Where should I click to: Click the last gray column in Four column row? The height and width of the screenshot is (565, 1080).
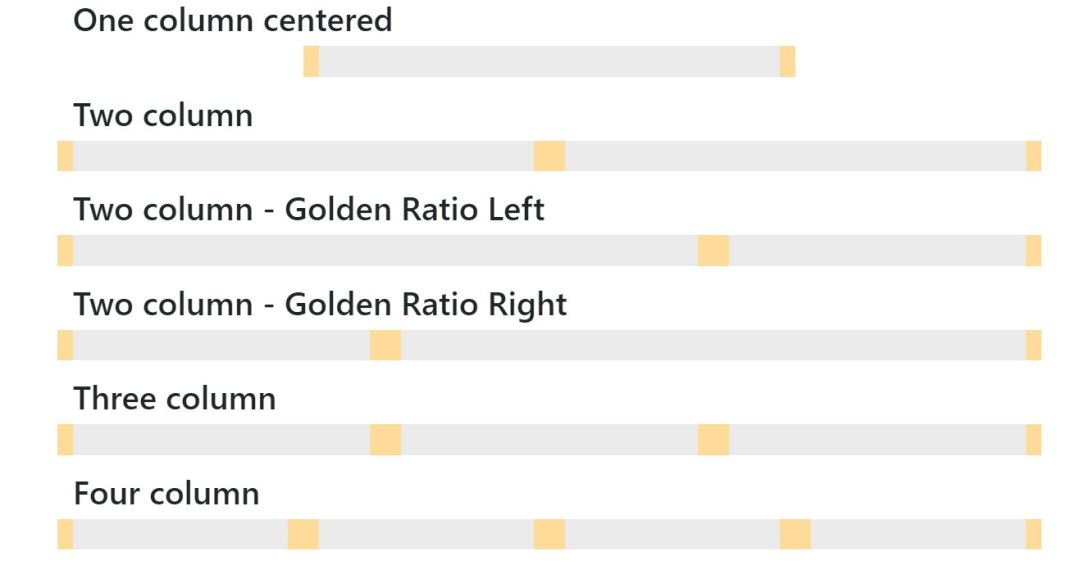click(918, 534)
